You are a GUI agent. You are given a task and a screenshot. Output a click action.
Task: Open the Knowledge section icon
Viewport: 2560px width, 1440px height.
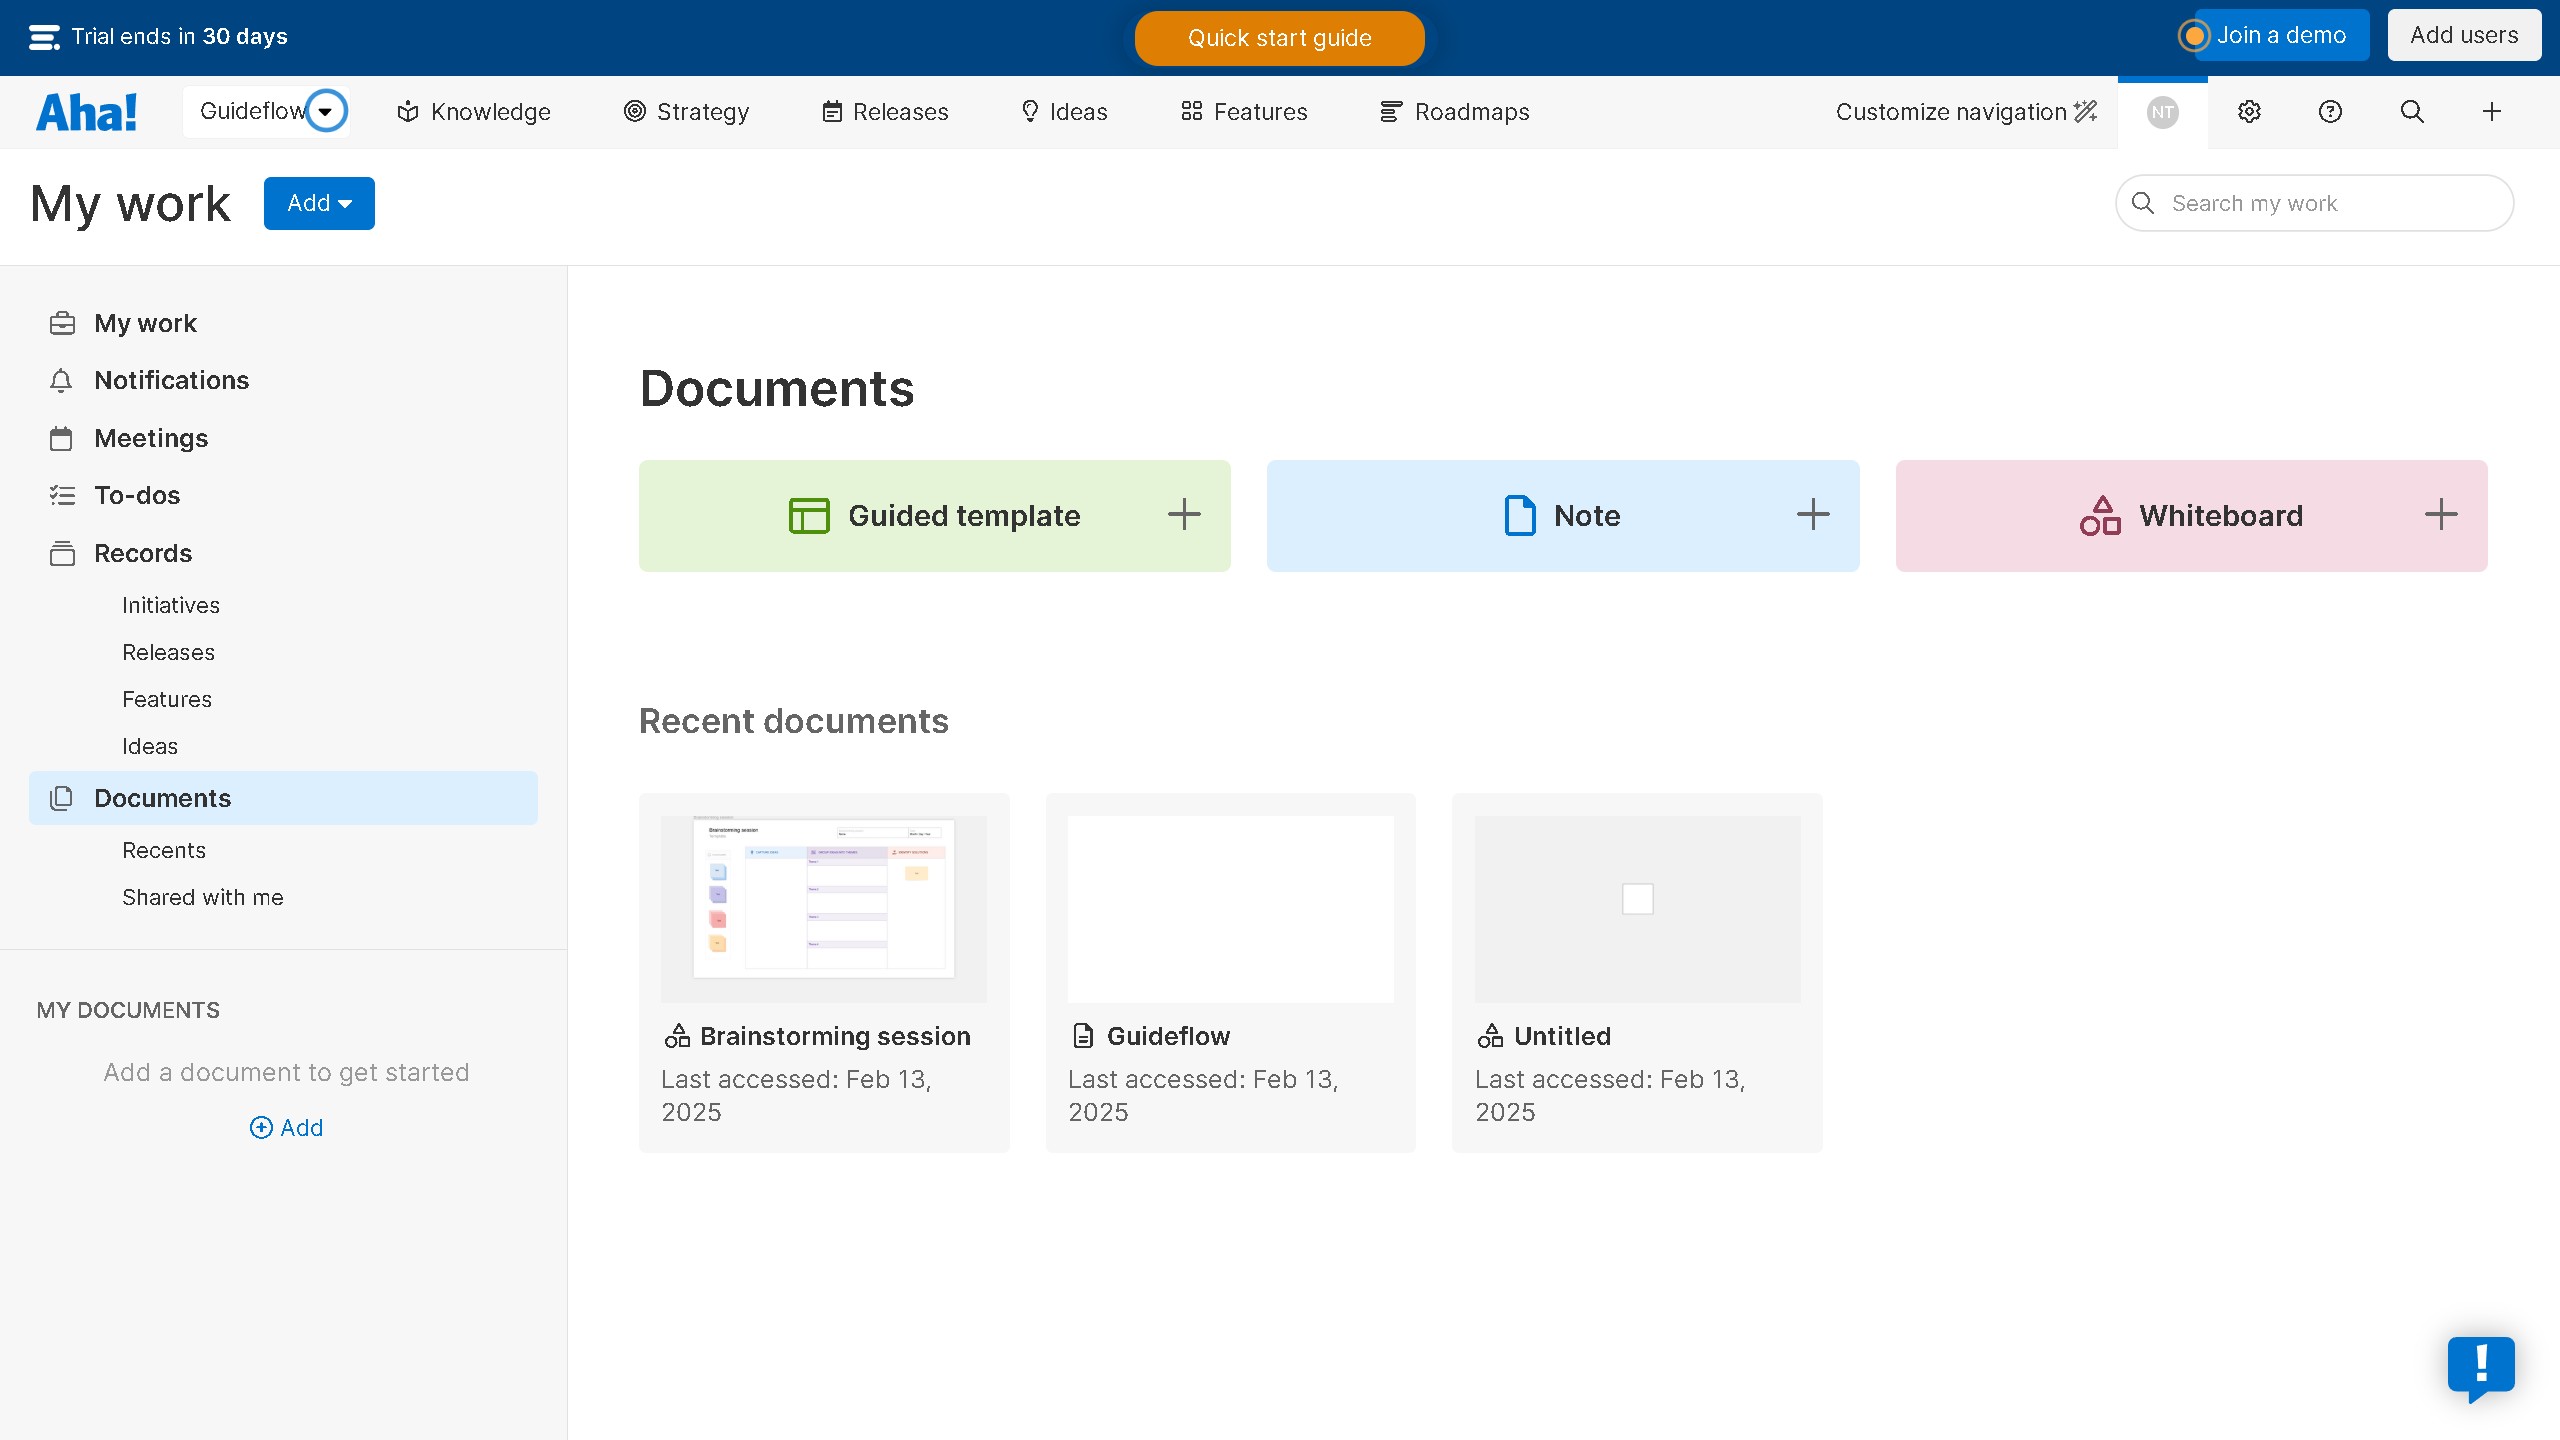tap(408, 111)
